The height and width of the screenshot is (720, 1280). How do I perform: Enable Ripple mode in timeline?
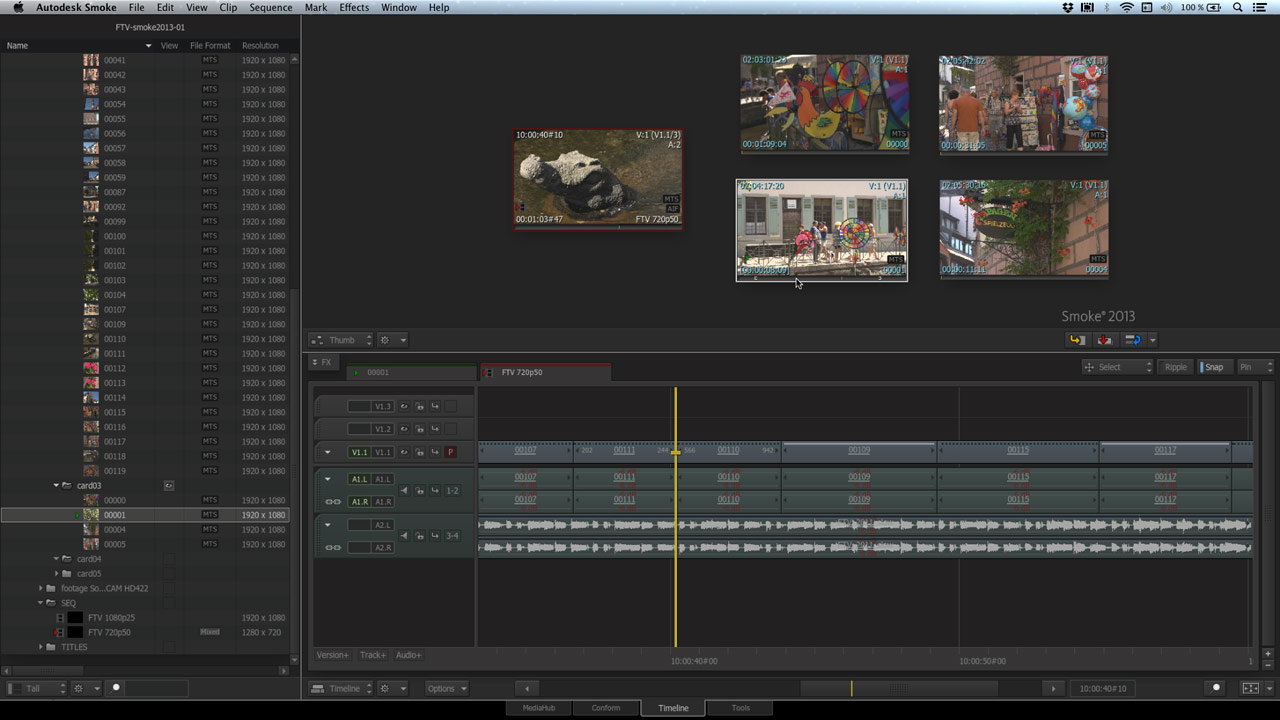[1175, 367]
